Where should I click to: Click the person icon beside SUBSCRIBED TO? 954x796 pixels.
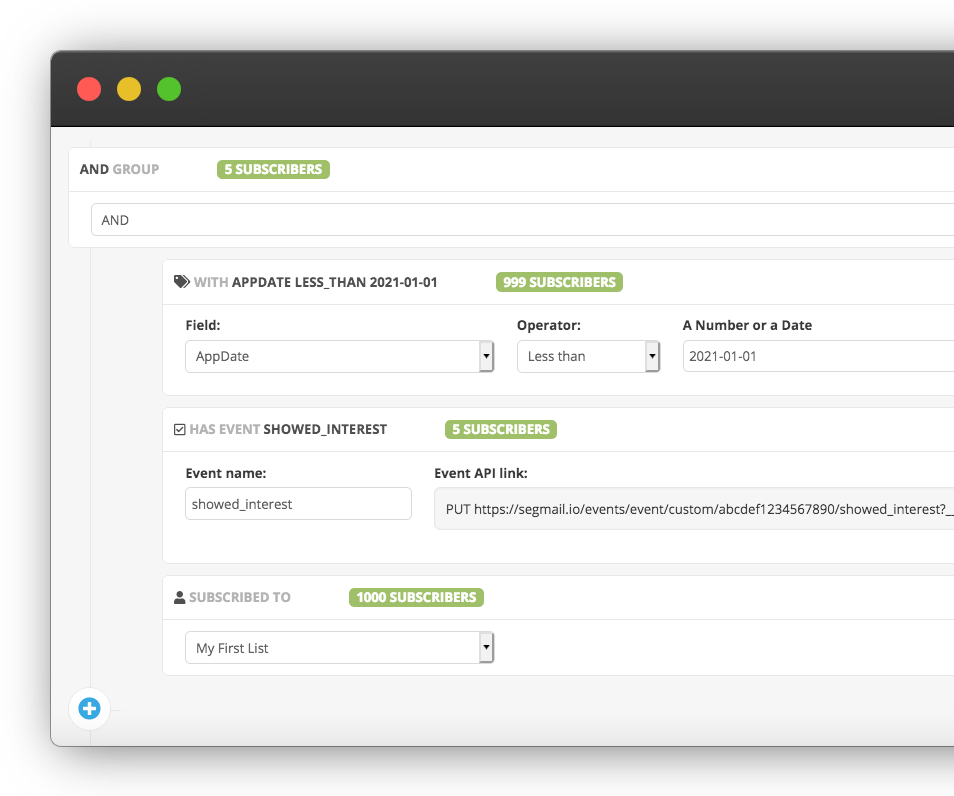coord(179,596)
